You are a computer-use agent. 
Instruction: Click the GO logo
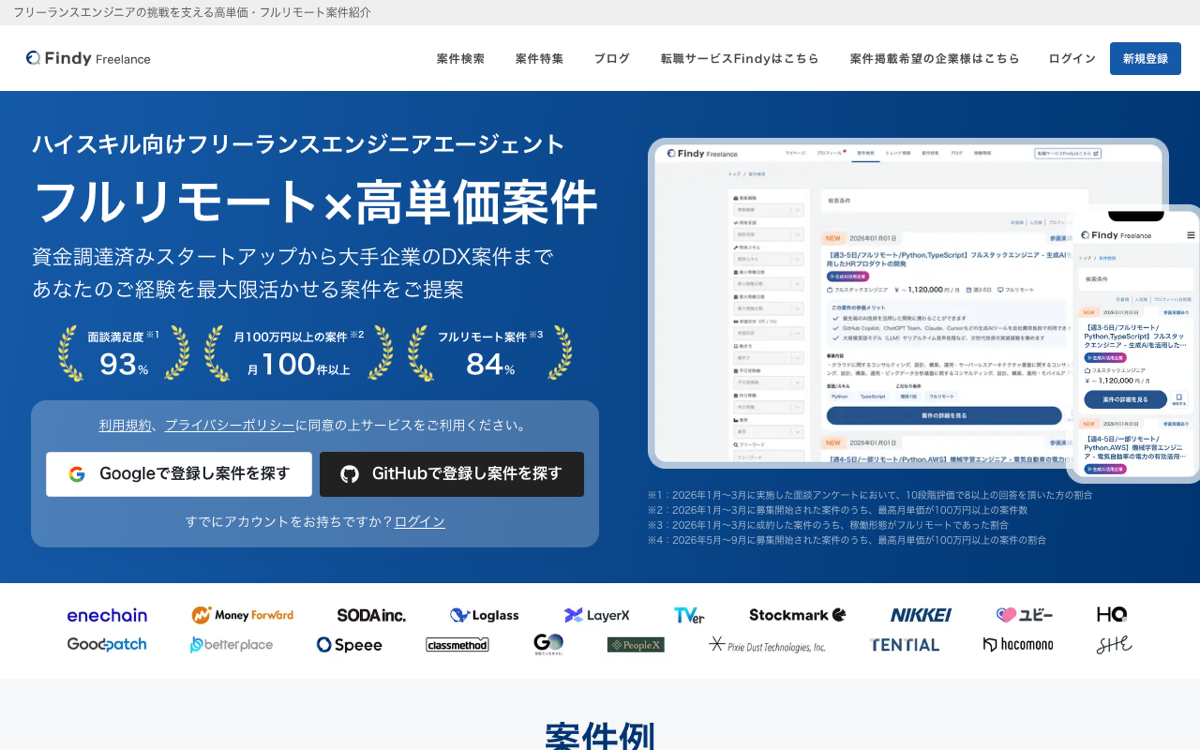click(x=548, y=644)
